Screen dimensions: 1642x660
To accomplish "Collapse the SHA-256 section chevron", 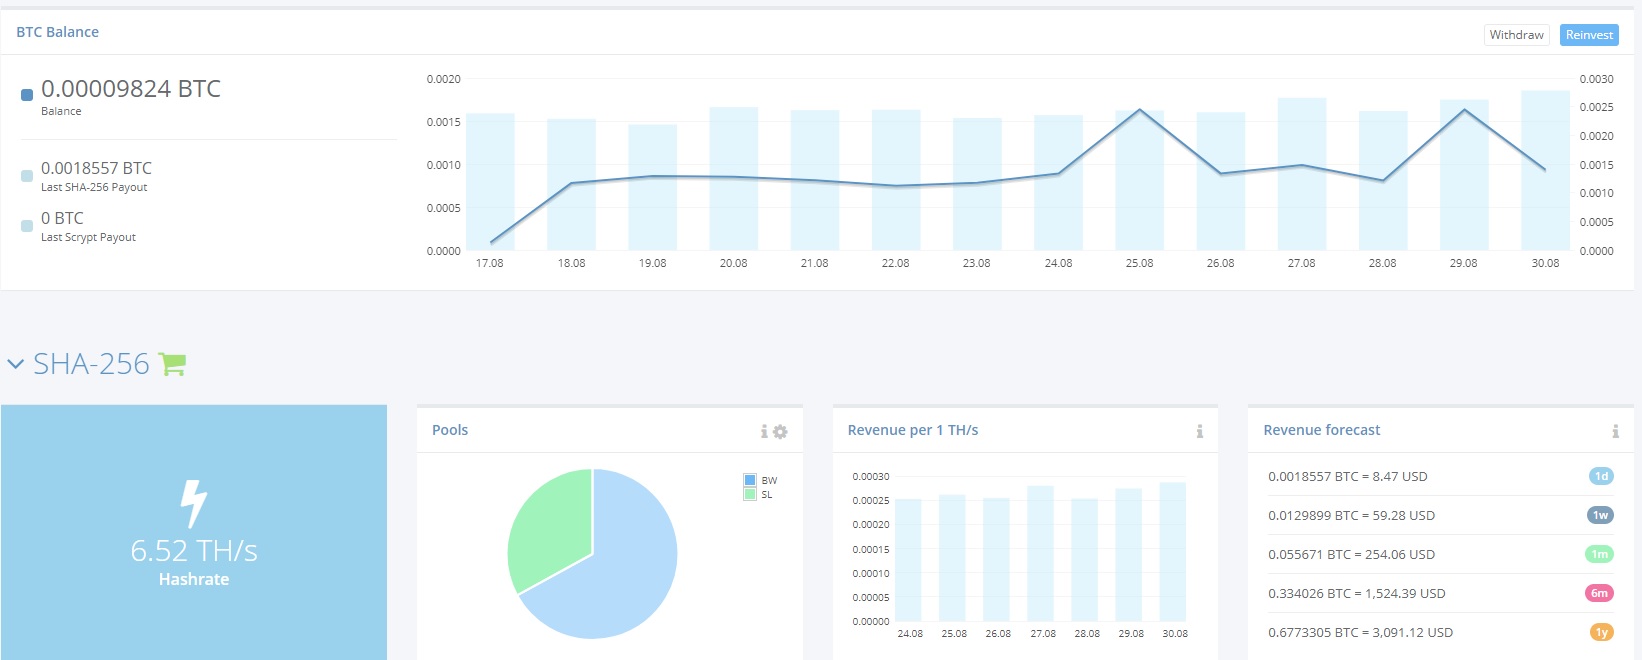I will coord(15,365).
